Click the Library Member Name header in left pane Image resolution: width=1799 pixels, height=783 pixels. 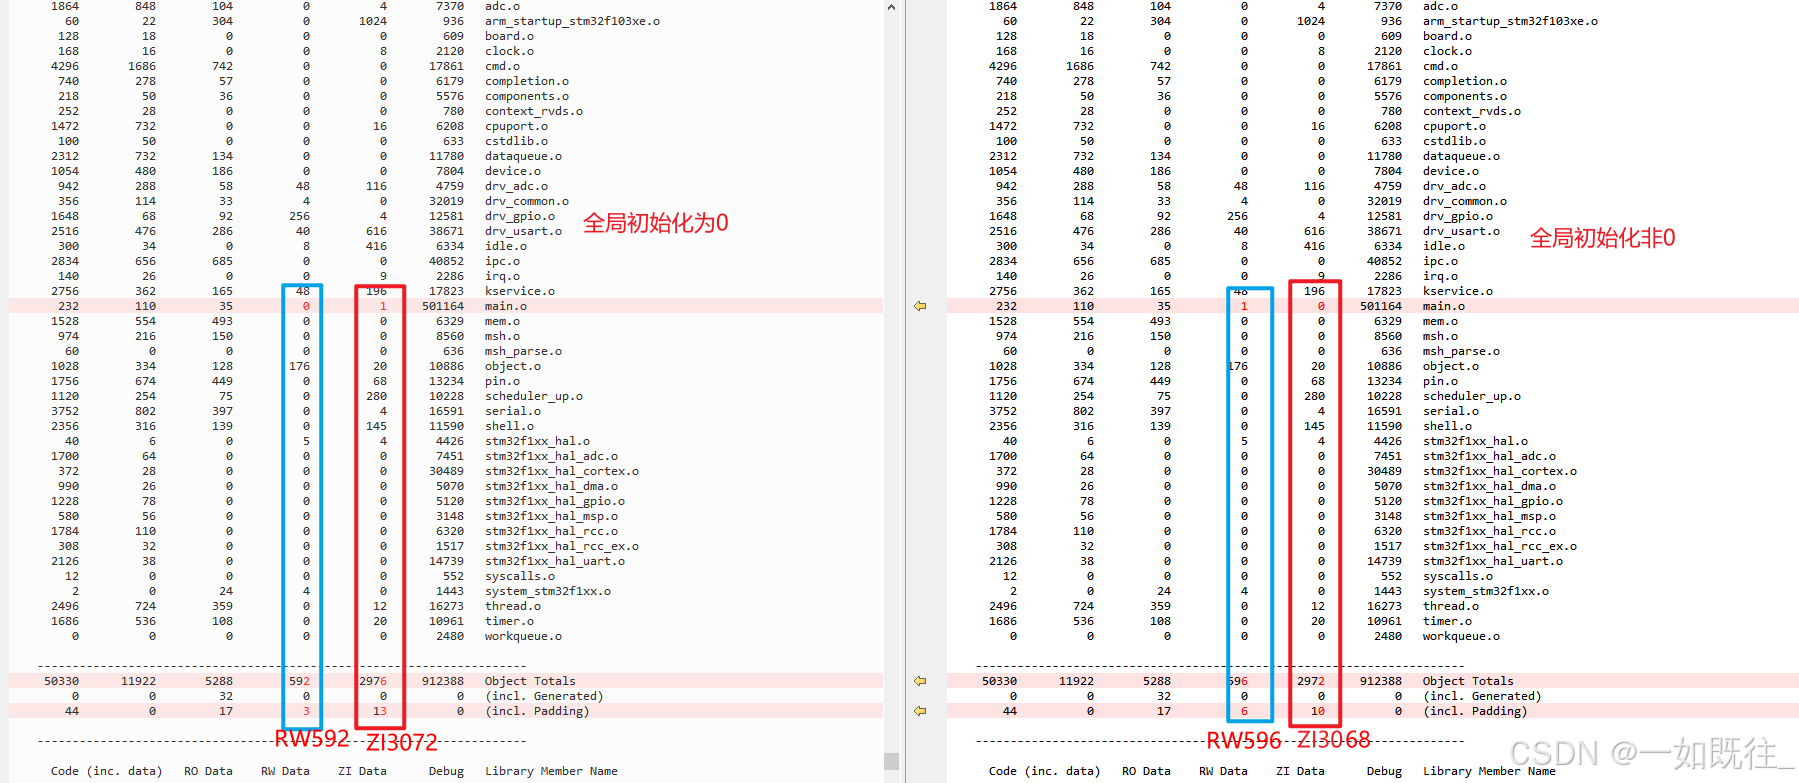tap(551, 771)
